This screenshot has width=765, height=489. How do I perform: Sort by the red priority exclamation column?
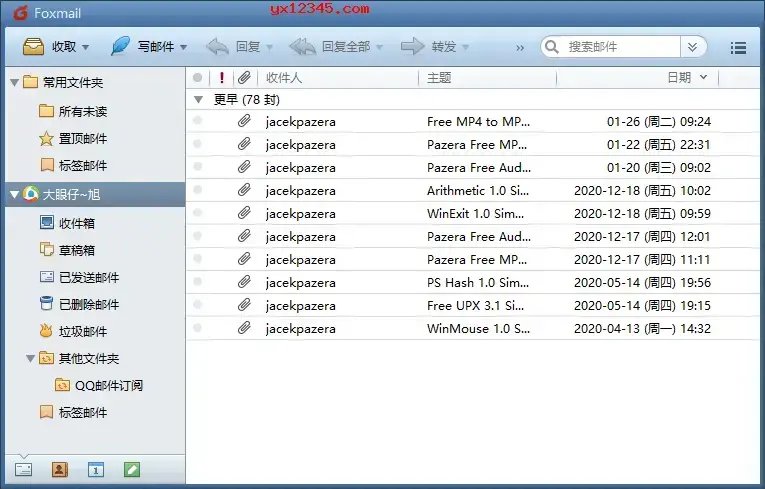[x=222, y=77]
